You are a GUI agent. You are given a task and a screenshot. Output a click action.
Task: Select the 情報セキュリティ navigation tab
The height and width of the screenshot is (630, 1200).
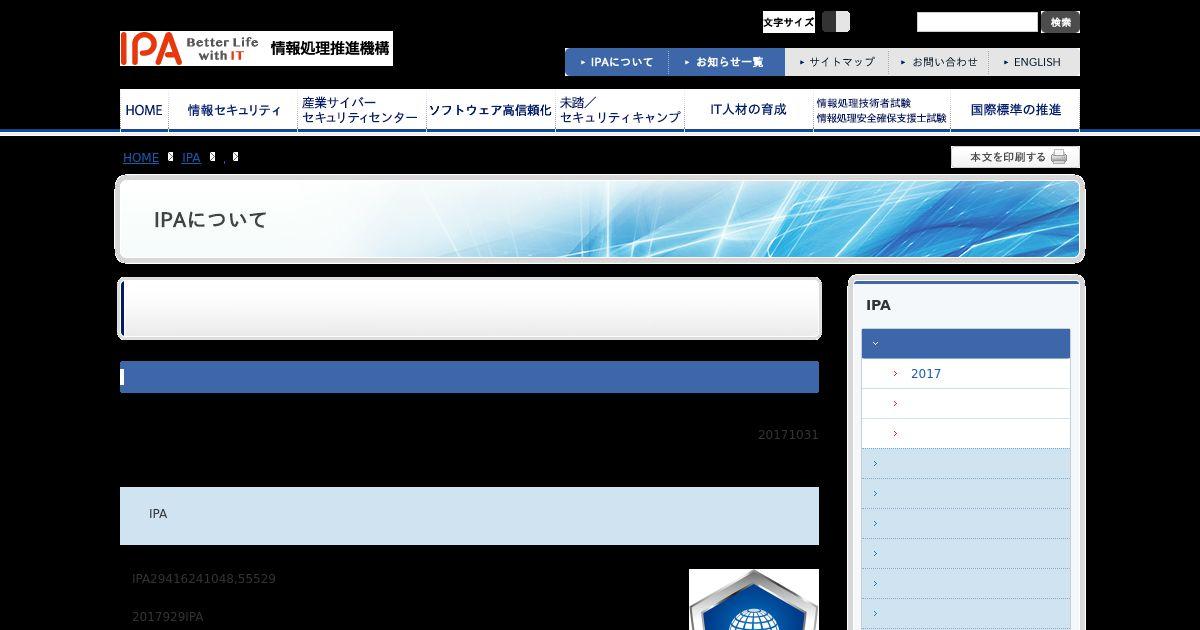tap(233, 110)
